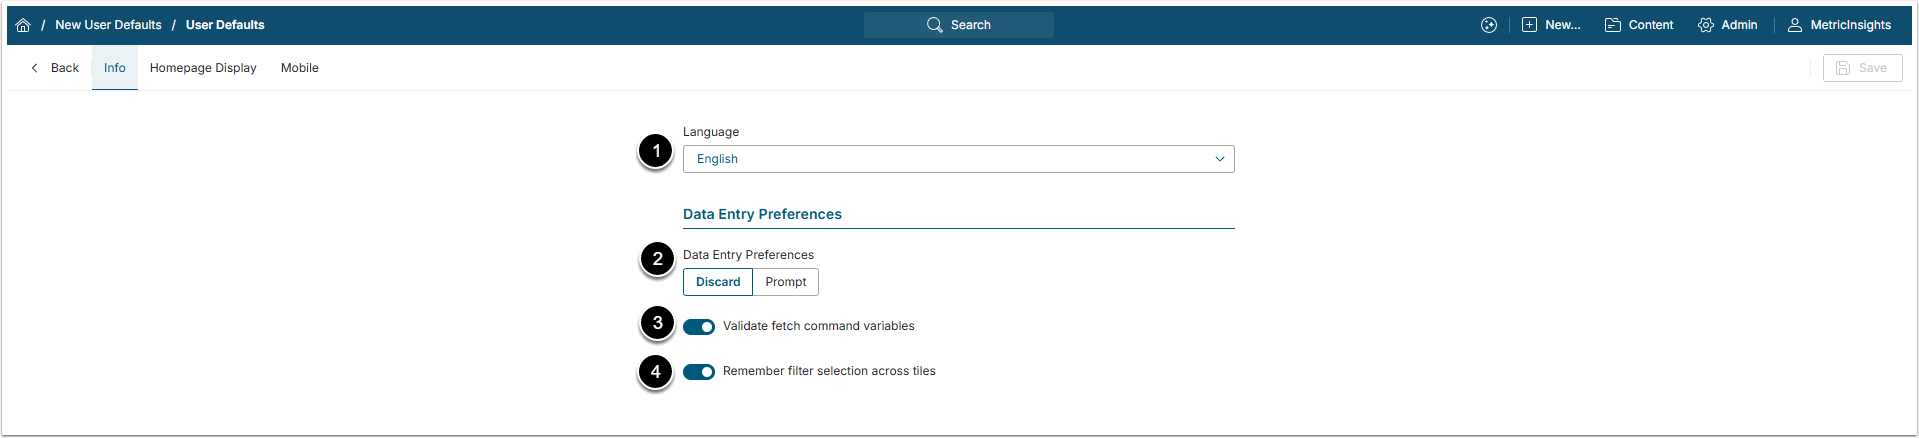
Task: Switch to the Homepage Display tab
Action: [x=203, y=68]
